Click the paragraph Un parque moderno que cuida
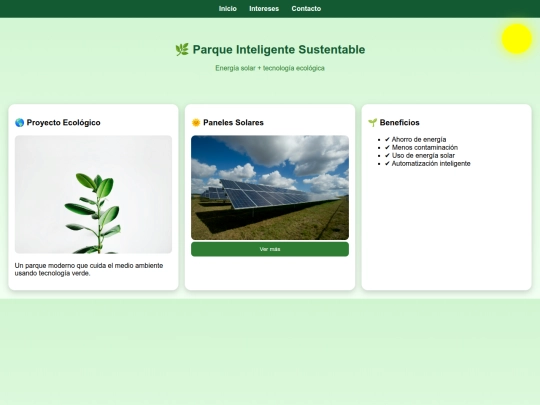540x405 pixels. pos(89,269)
